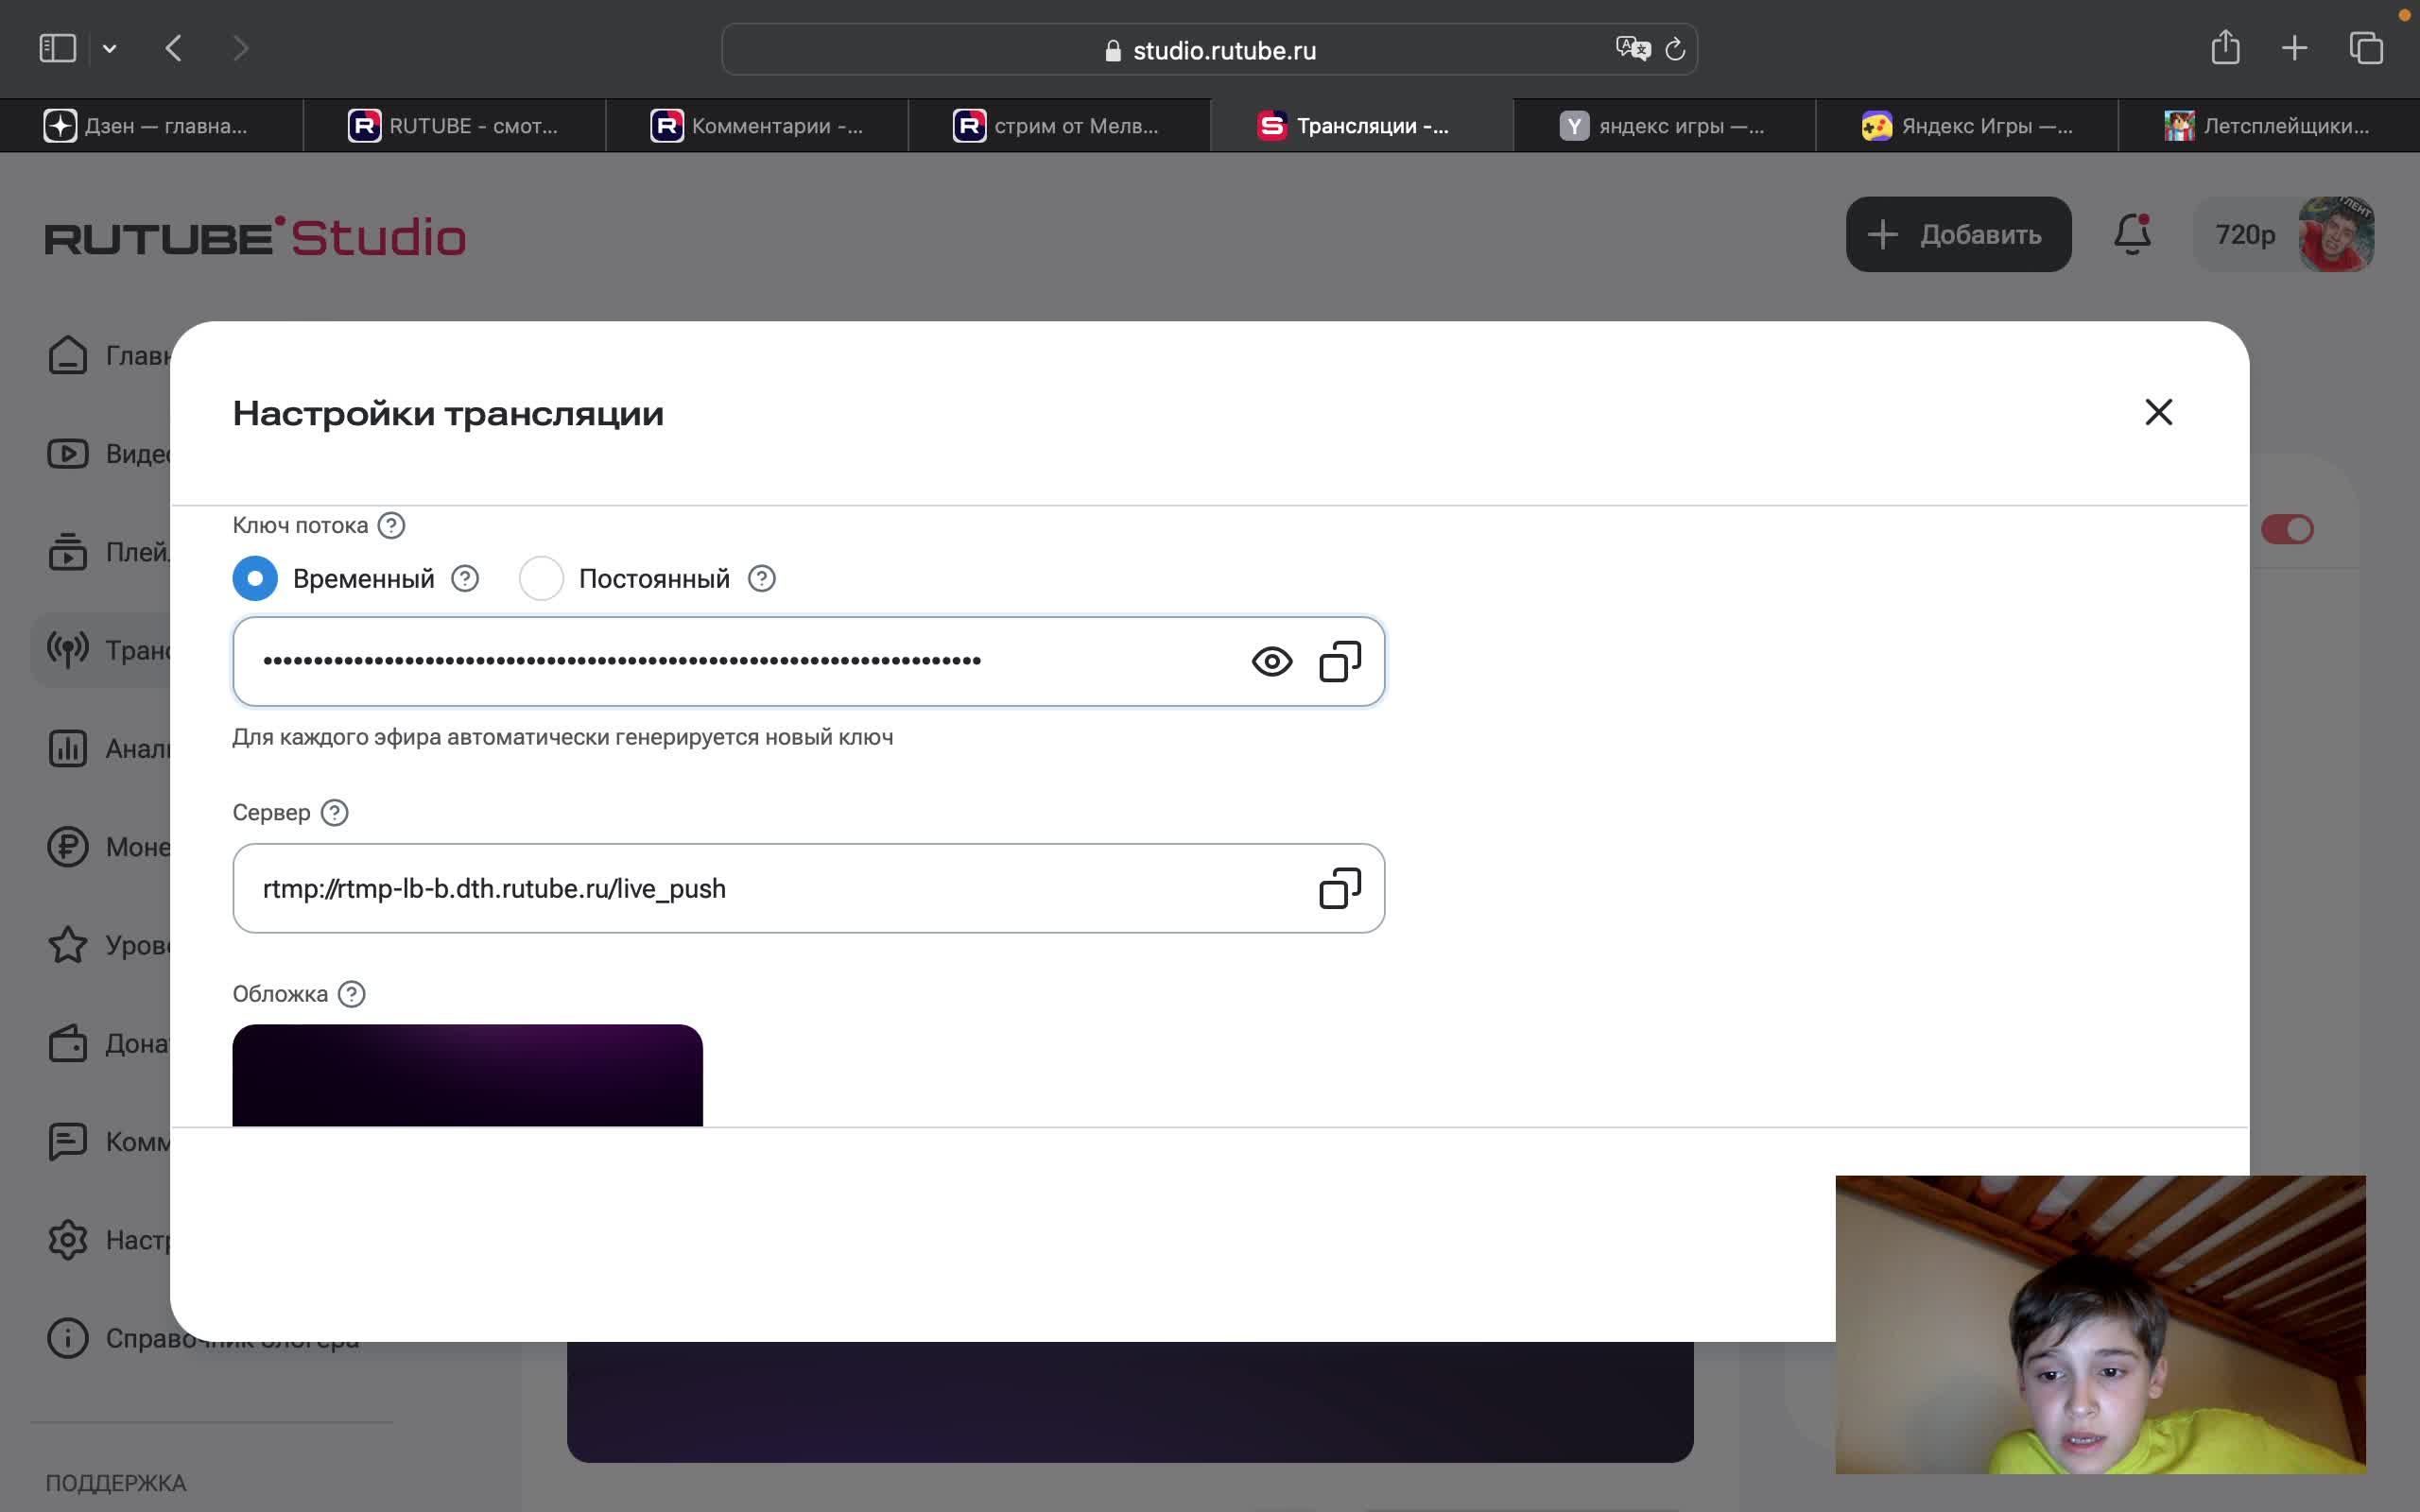
Task: Reveal the hidden stream key with eye icon
Action: tap(1271, 662)
